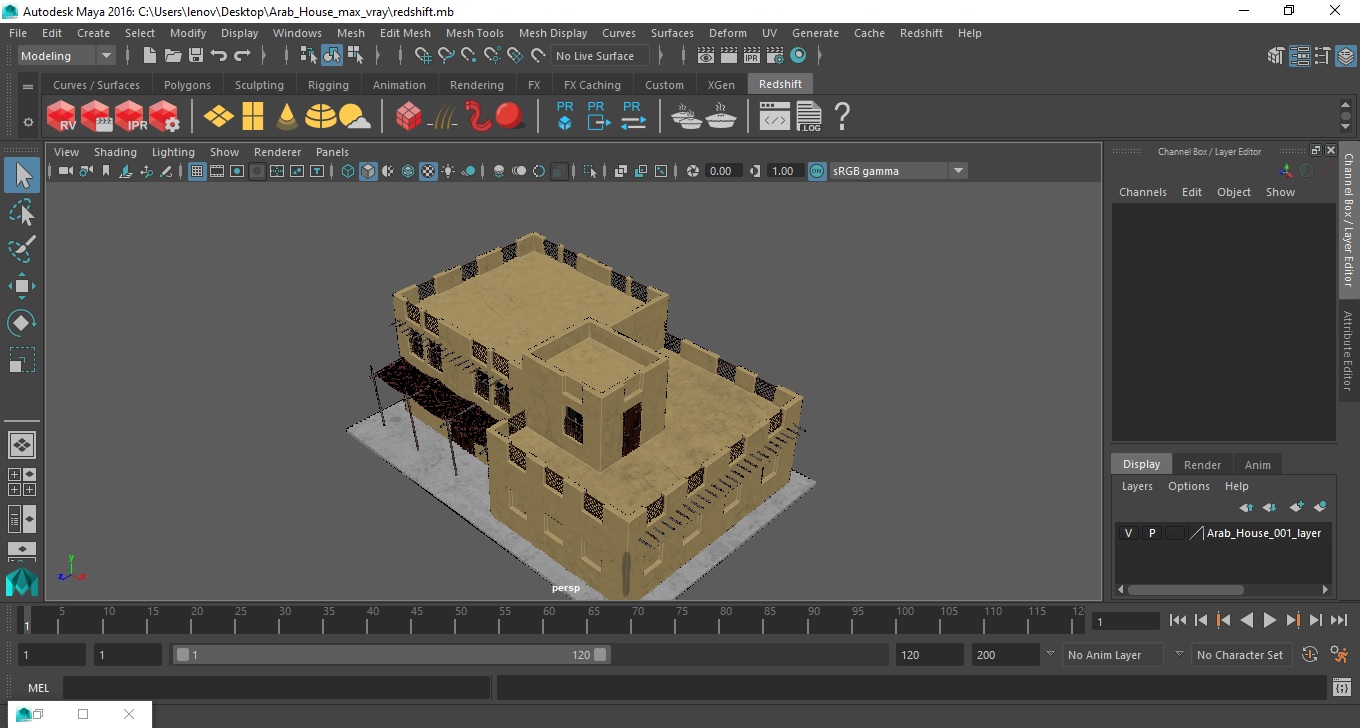Open the Attribute Editor side tab
The width and height of the screenshot is (1360, 728).
[x=1348, y=350]
